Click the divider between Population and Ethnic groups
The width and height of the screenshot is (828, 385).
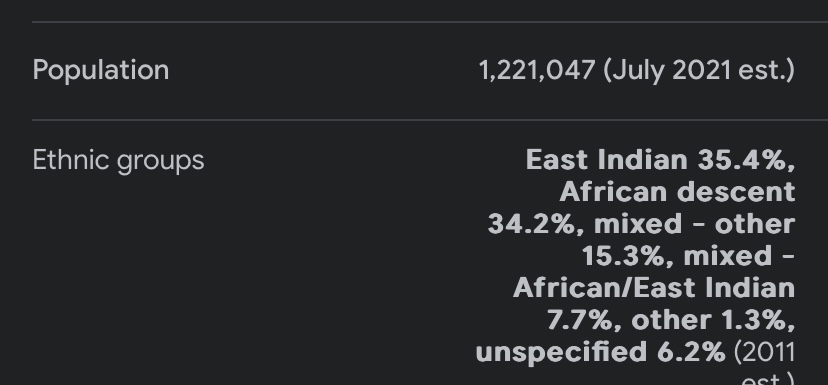point(430,120)
